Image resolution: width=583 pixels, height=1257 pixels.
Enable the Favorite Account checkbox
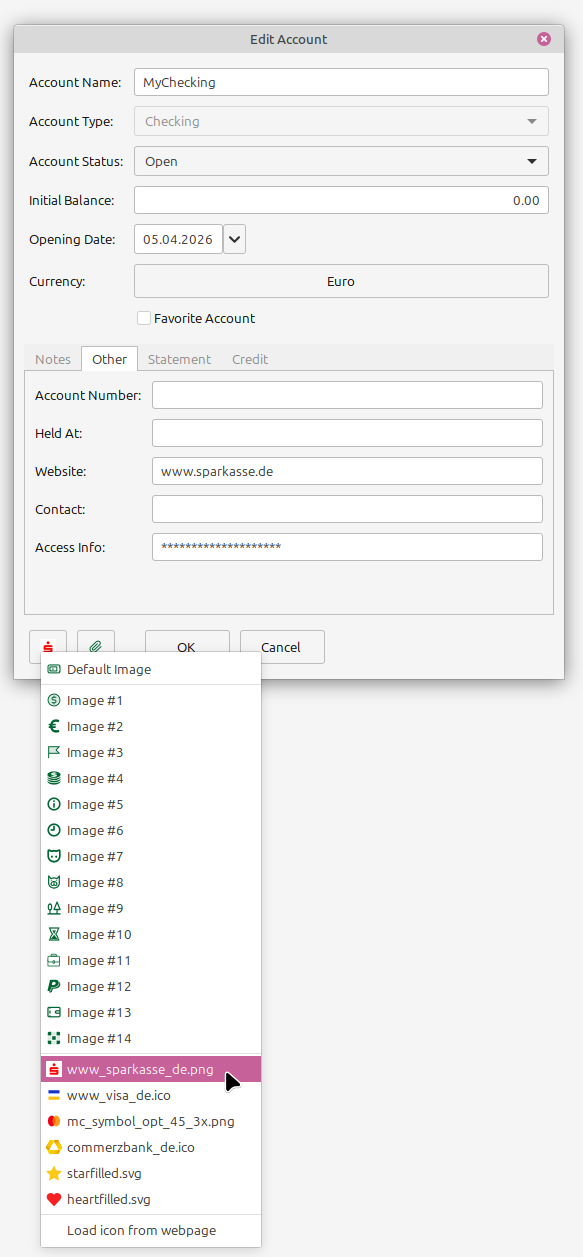click(144, 317)
